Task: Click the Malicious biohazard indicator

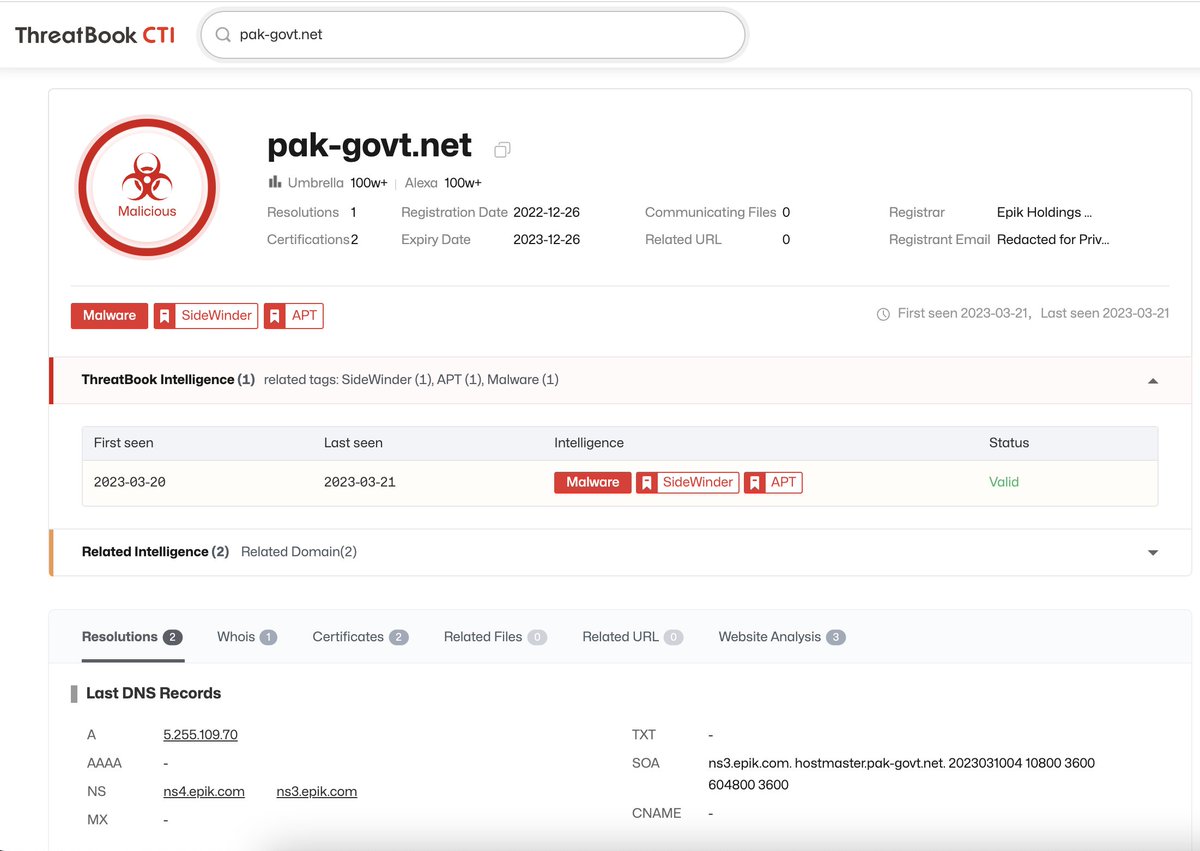Action: click(146, 186)
